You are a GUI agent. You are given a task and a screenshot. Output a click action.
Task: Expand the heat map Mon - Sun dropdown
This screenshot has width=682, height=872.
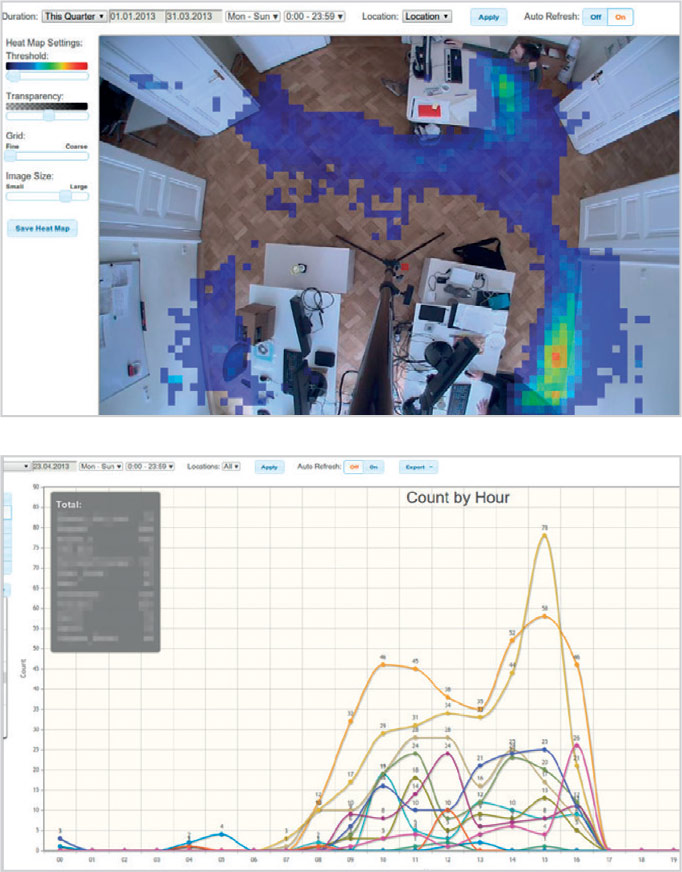tap(252, 17)
